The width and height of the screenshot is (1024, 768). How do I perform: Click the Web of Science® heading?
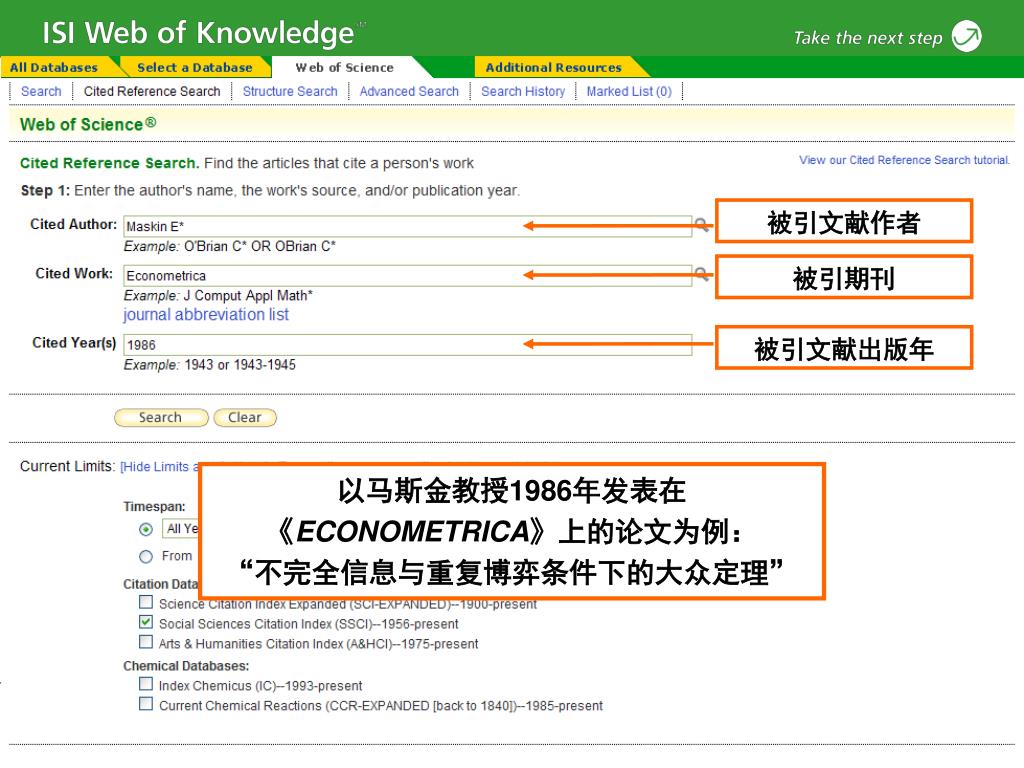coord(88,124)
